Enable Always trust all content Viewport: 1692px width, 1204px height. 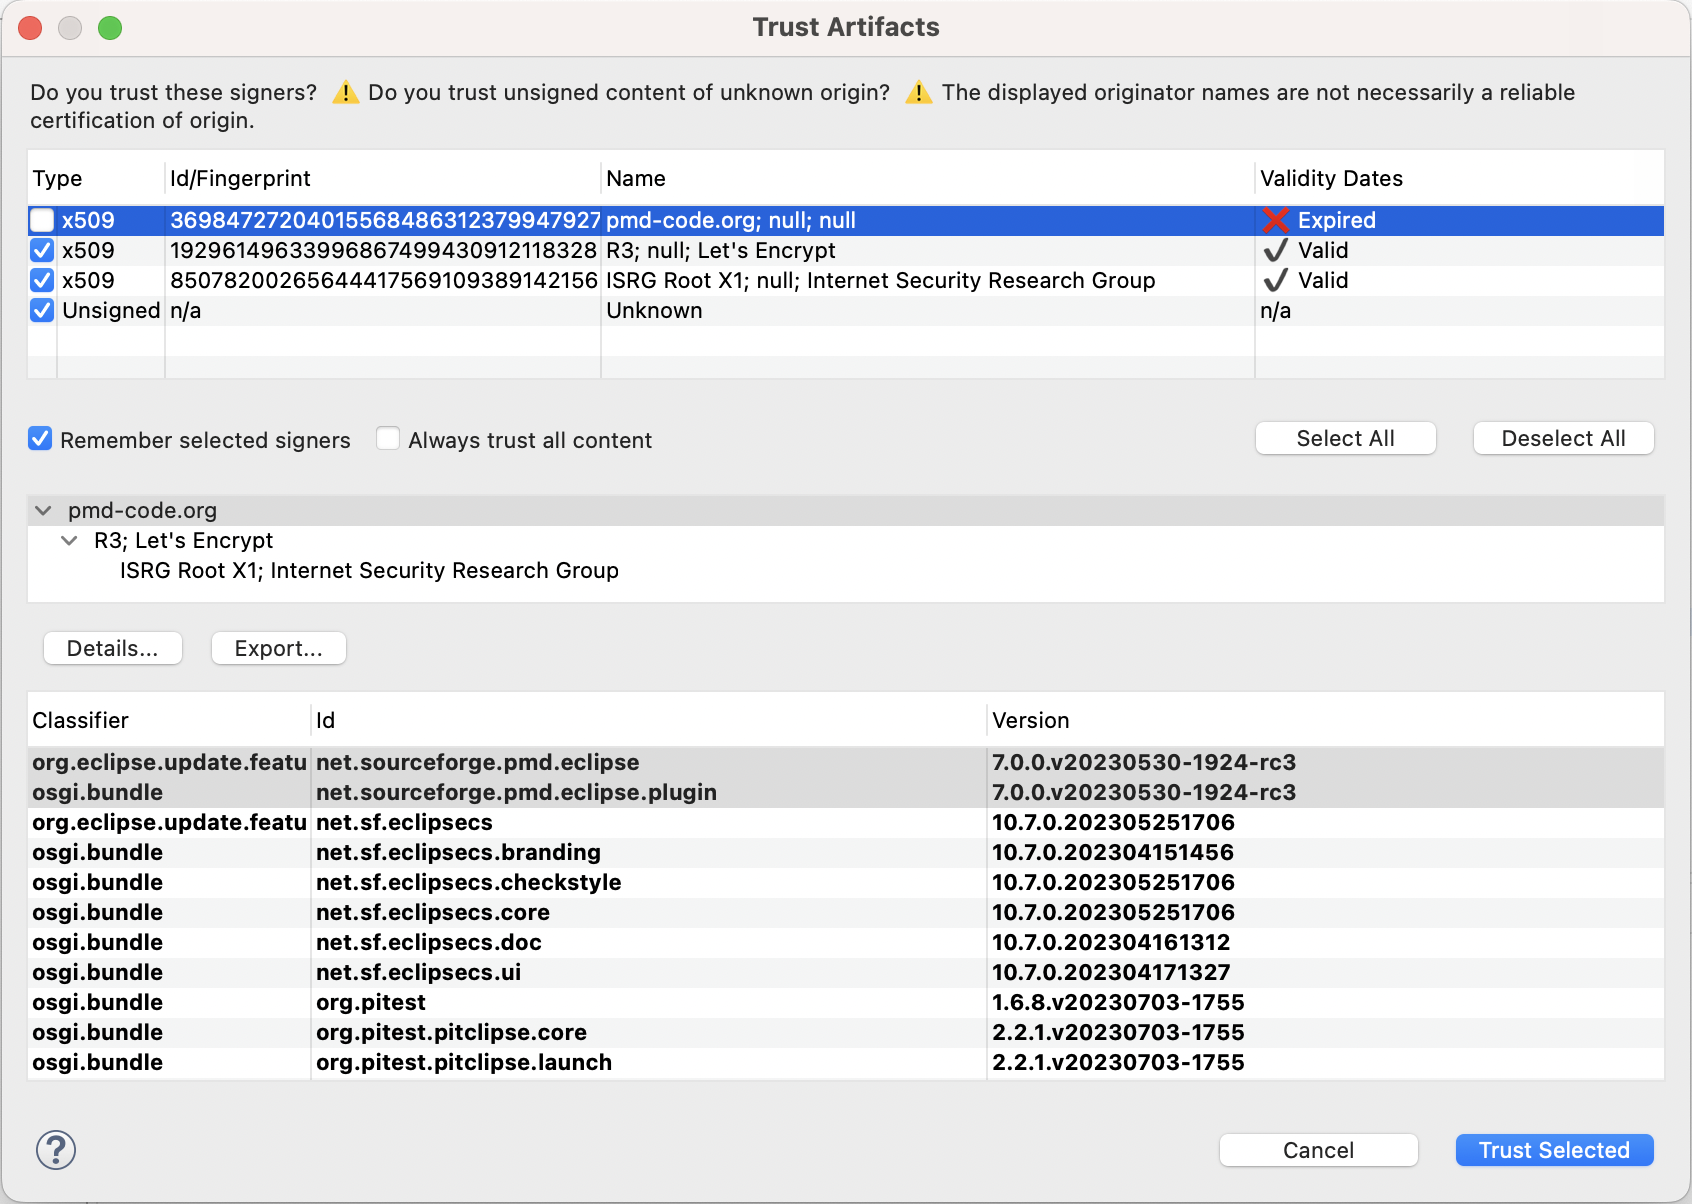pyautogui.click(x=388, y=439)
